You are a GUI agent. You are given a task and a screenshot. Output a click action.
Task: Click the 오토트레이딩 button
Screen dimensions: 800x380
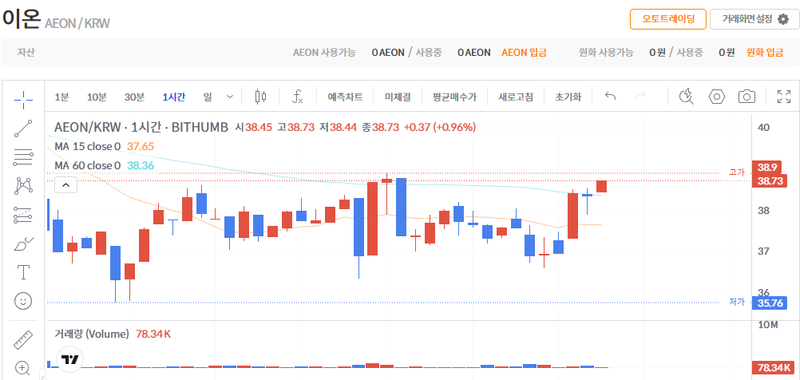668,19
